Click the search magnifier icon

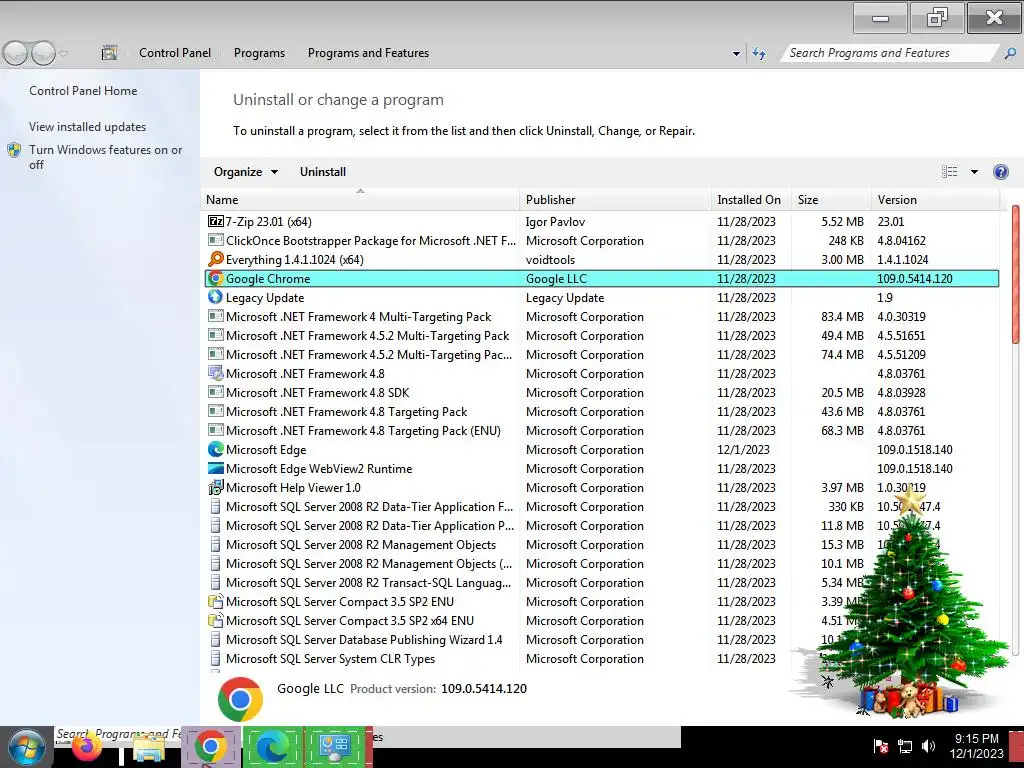click(x=1010, y=53)
